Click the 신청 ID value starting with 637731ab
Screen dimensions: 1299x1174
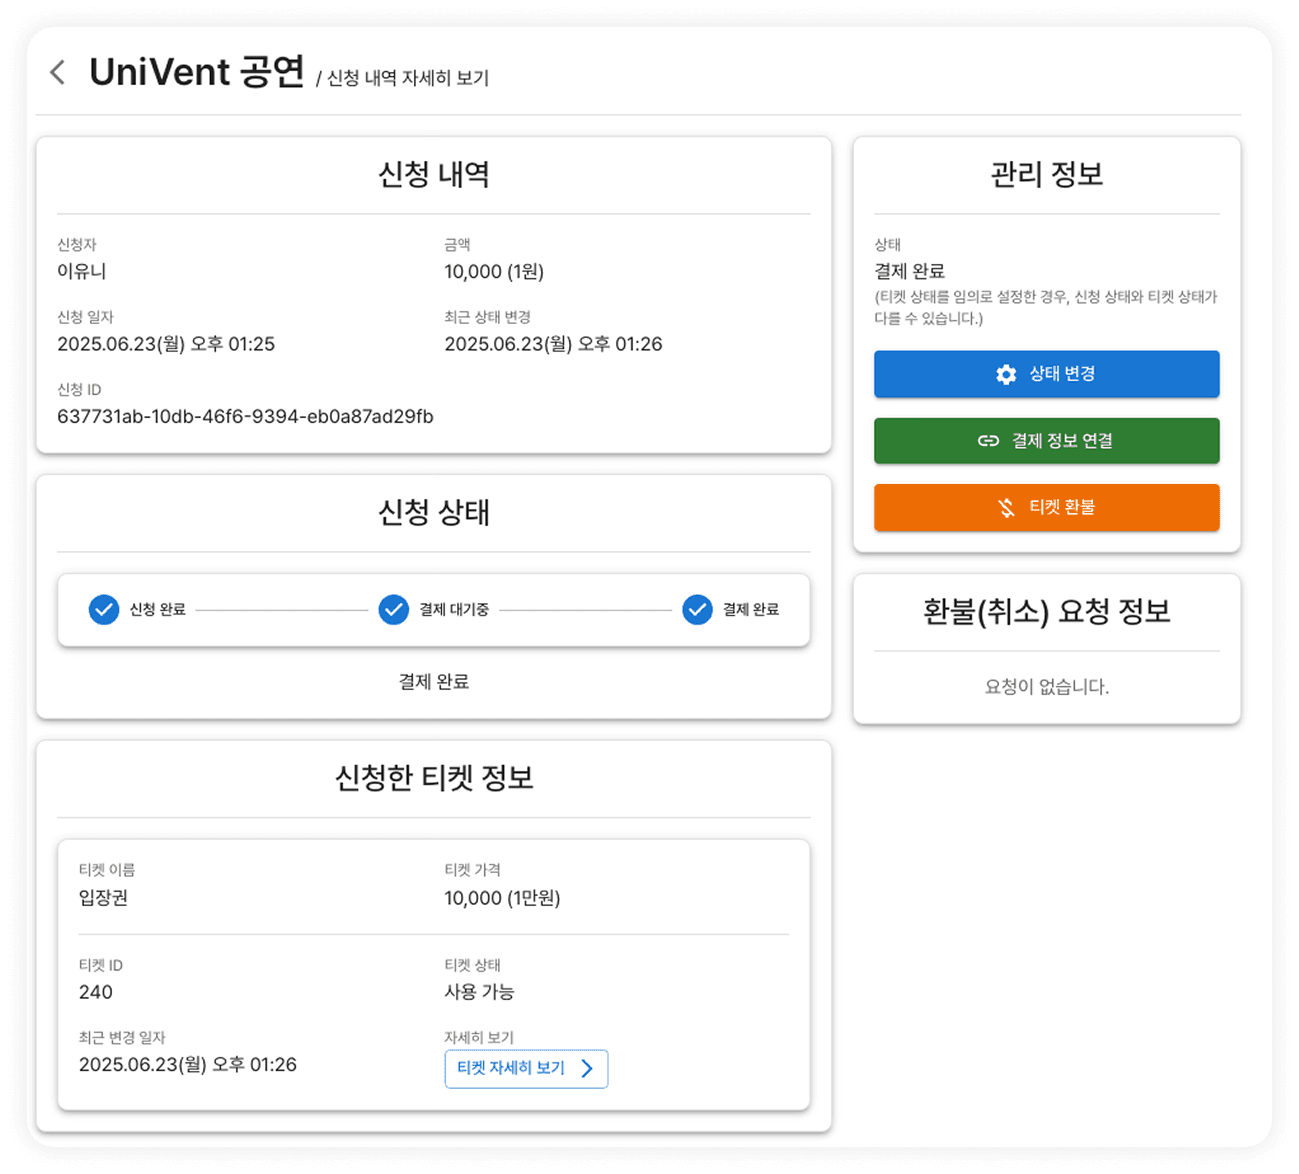click(245, 417)
